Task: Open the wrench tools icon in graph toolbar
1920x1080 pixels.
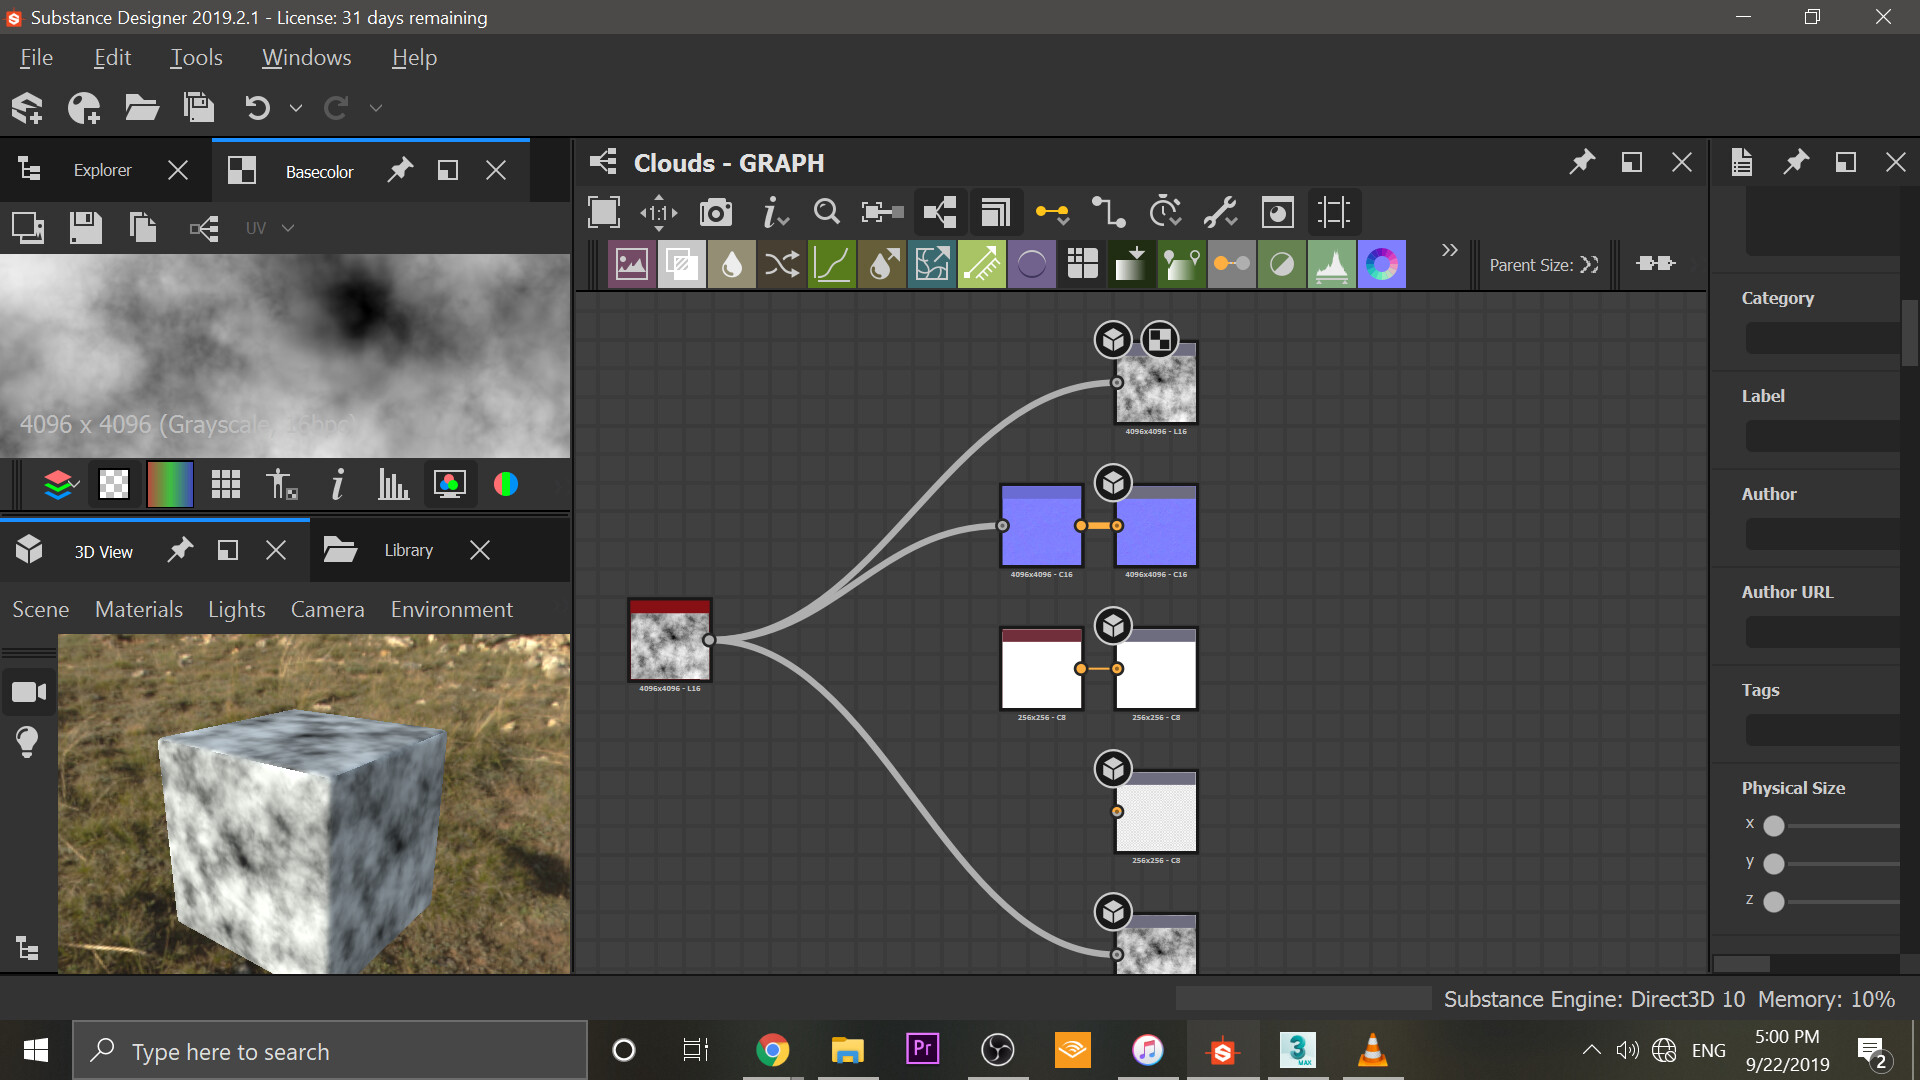Action: 1222,212
